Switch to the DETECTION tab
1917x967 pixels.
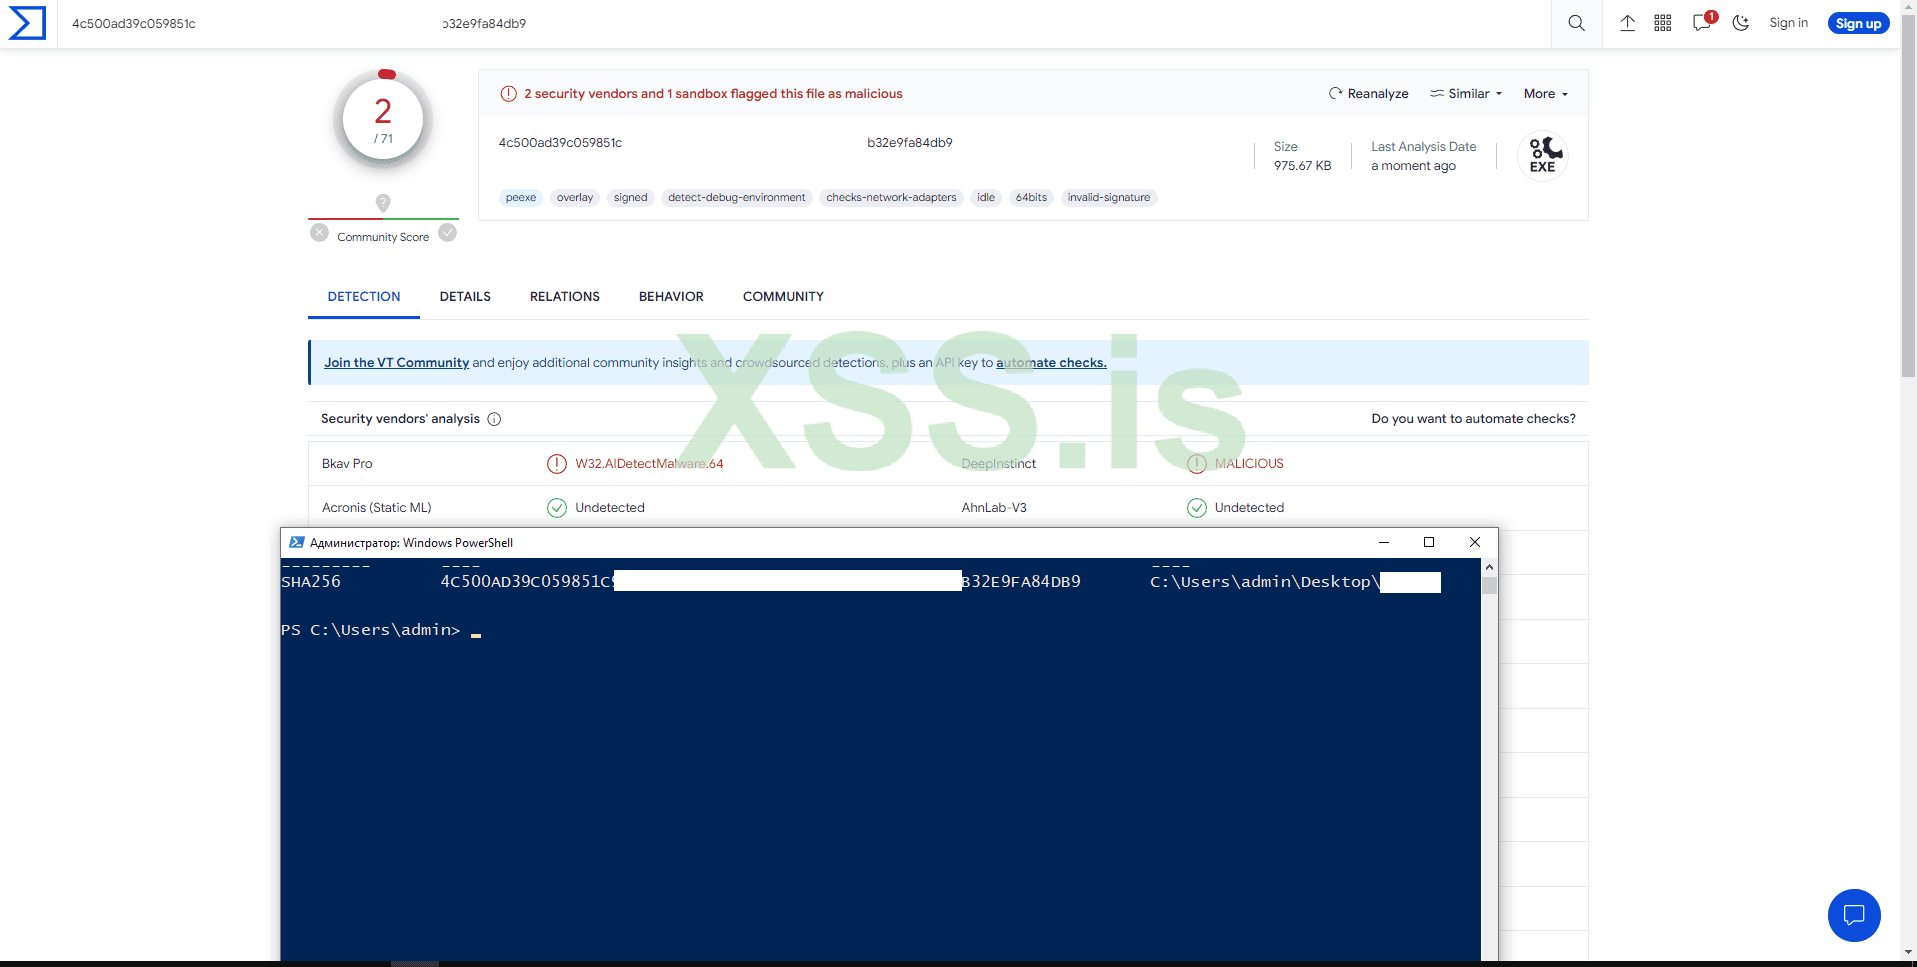pos(364,297)
